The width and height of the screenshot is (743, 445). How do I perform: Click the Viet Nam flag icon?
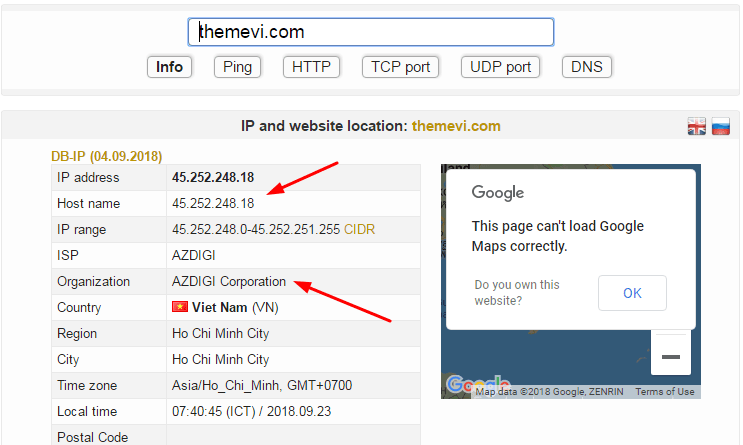[180, 307]
